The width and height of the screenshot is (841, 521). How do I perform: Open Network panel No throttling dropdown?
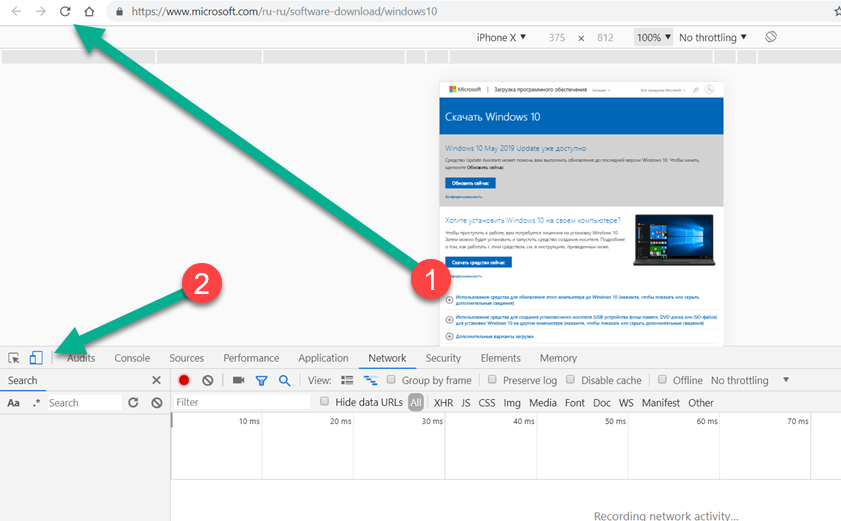tap(750, 380)
